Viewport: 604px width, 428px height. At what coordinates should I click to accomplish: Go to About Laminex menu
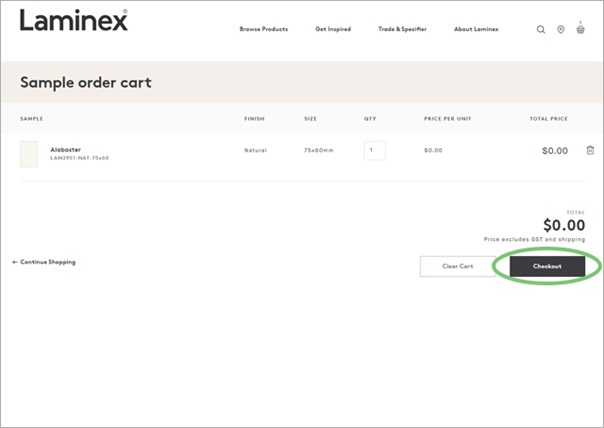pos(476,29)
